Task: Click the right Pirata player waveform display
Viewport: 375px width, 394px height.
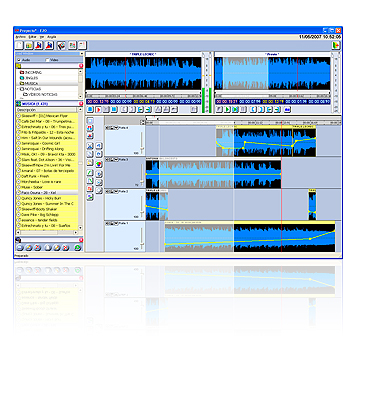Action: click(x=273, y=73)
